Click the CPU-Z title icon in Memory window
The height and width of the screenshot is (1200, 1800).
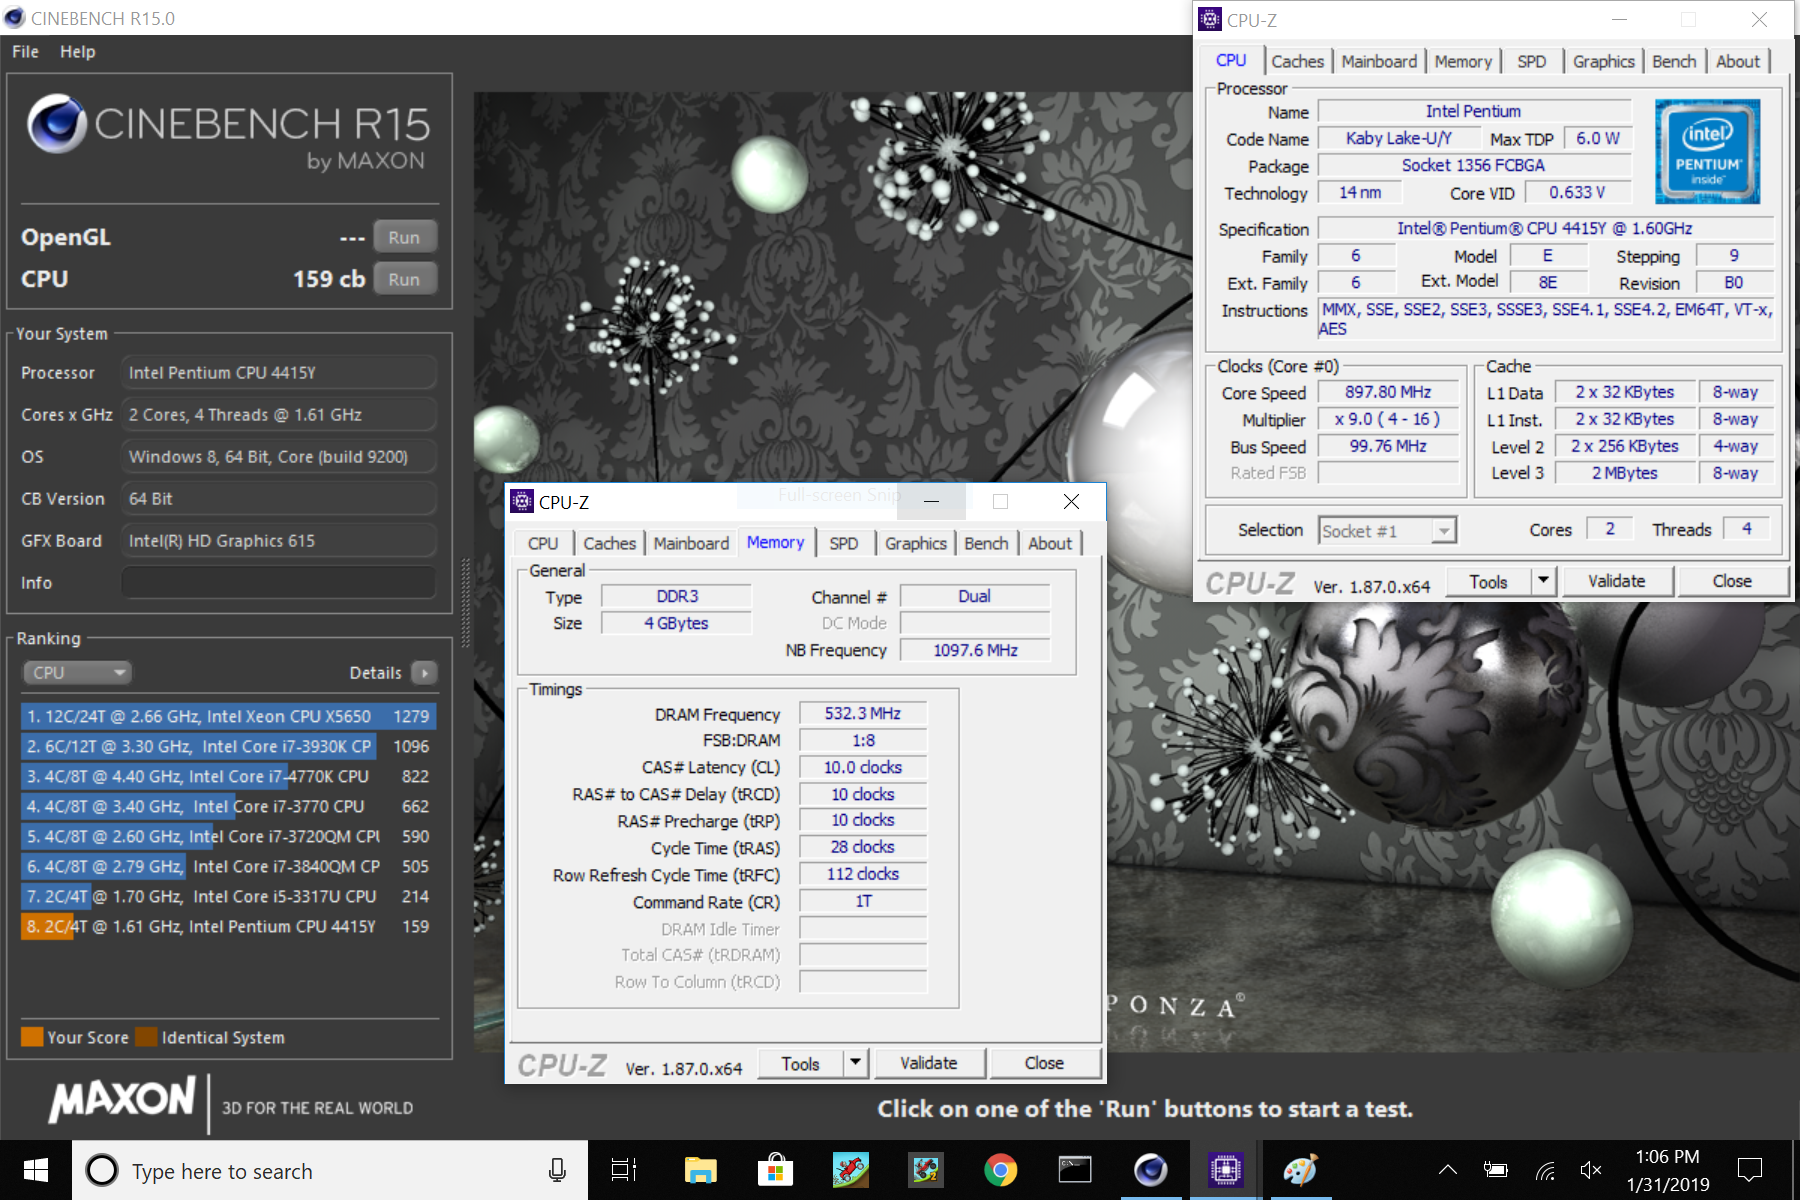click(x=522, y=502)
